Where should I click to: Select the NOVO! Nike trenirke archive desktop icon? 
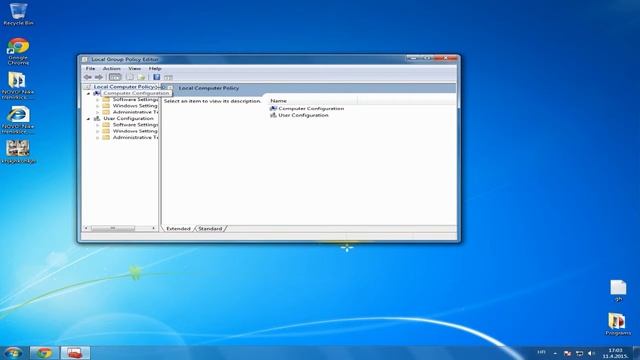(17, 85)
